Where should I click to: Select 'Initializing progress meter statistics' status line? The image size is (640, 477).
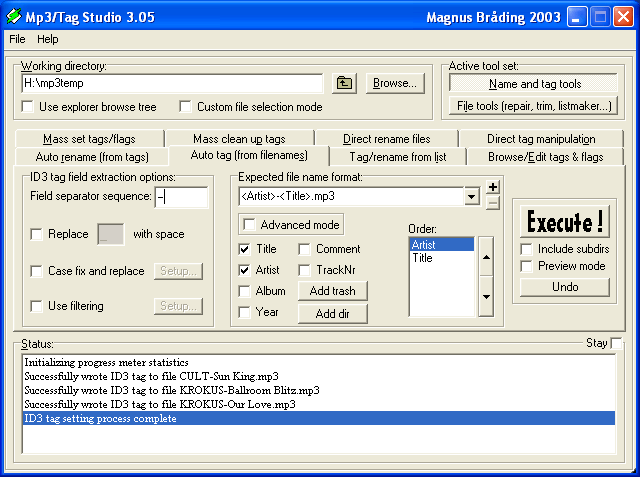pos(319,362)
